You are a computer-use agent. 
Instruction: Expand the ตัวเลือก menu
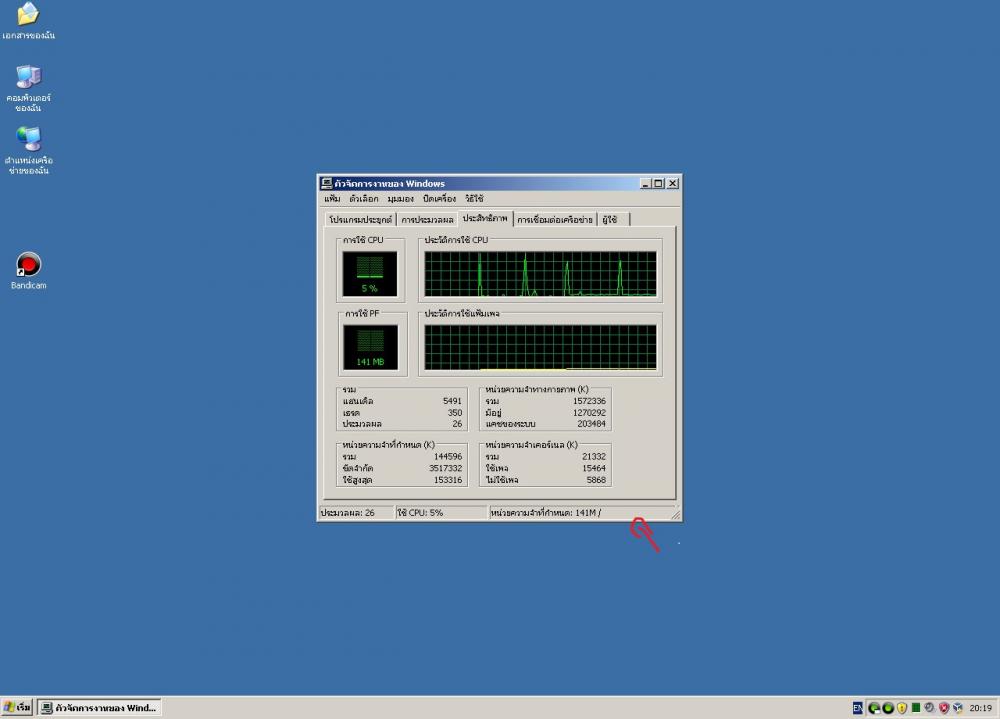click(363, 199)
